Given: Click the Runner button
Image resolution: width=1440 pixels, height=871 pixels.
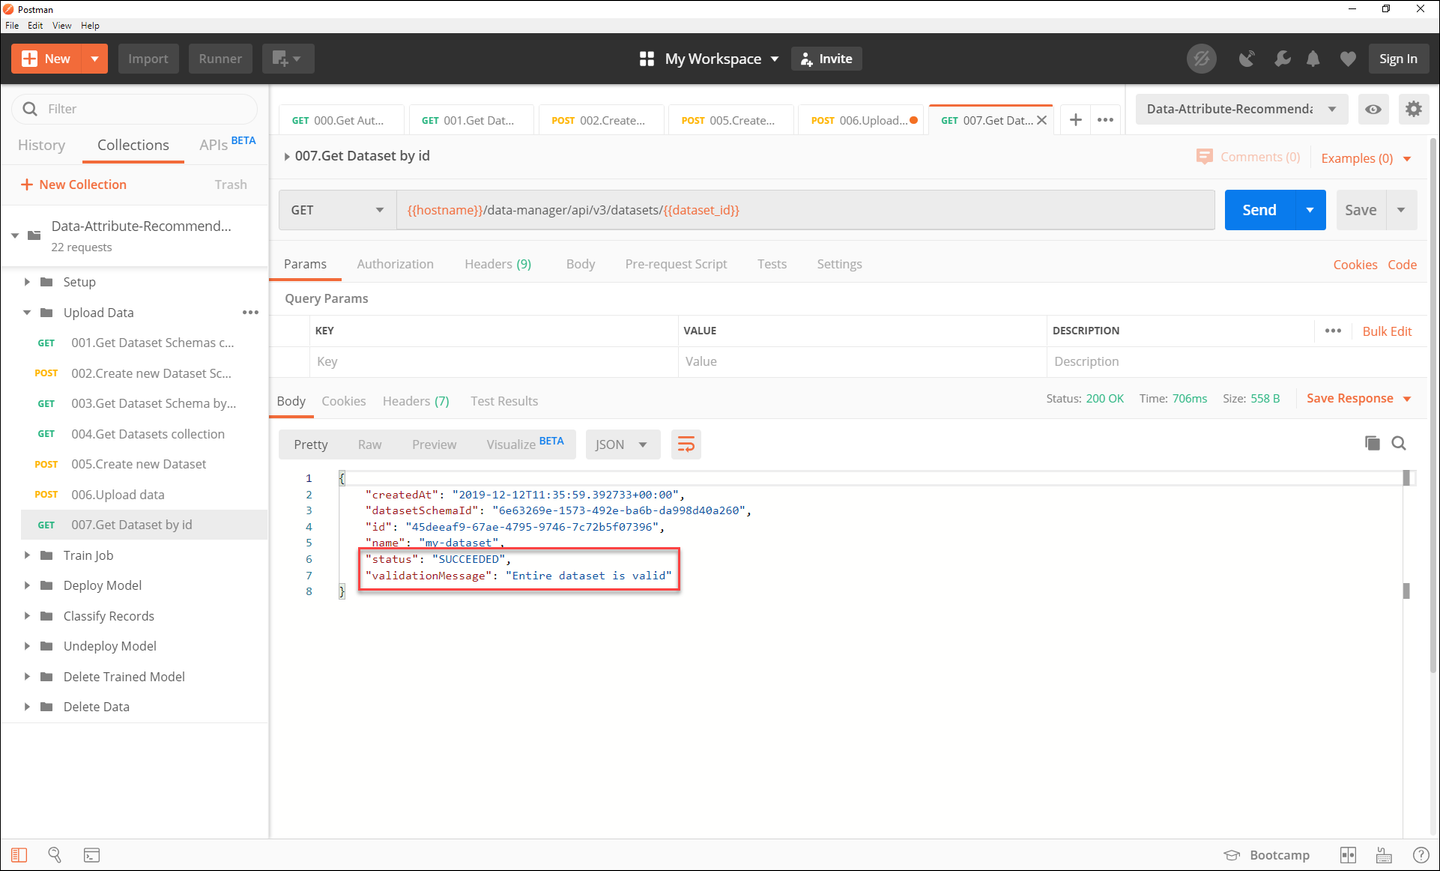Looking at the screenshot, I should coord(220,59).
